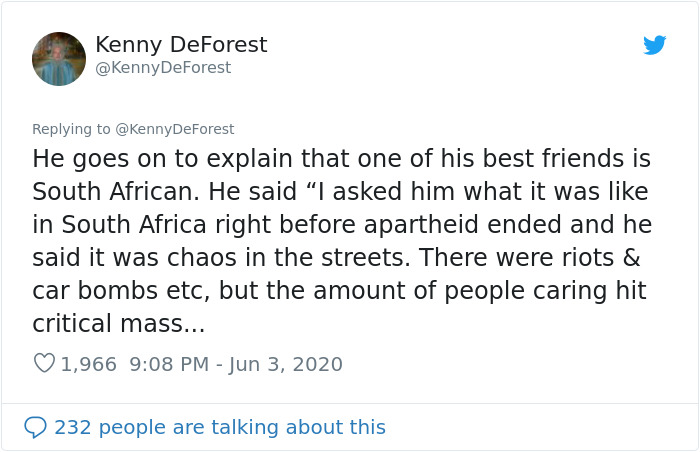
Task: Click the Twitter bird logo
Action: pyautogui.click(x=655, y=45)
